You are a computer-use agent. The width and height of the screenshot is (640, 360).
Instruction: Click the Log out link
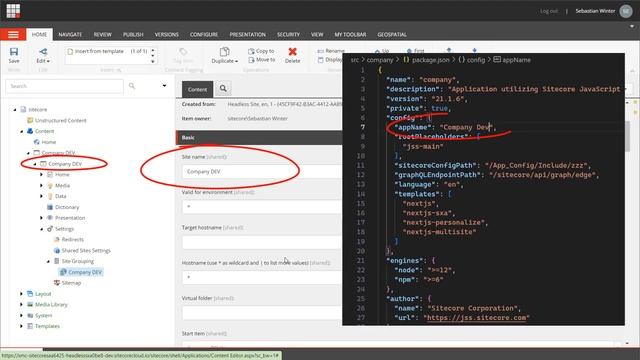[549, 11]
